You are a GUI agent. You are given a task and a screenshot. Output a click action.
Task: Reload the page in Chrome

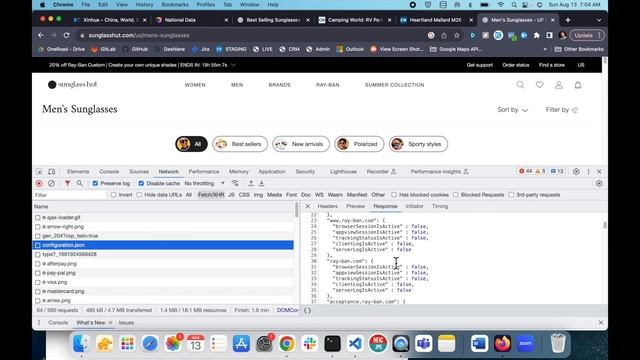(67, 36)
